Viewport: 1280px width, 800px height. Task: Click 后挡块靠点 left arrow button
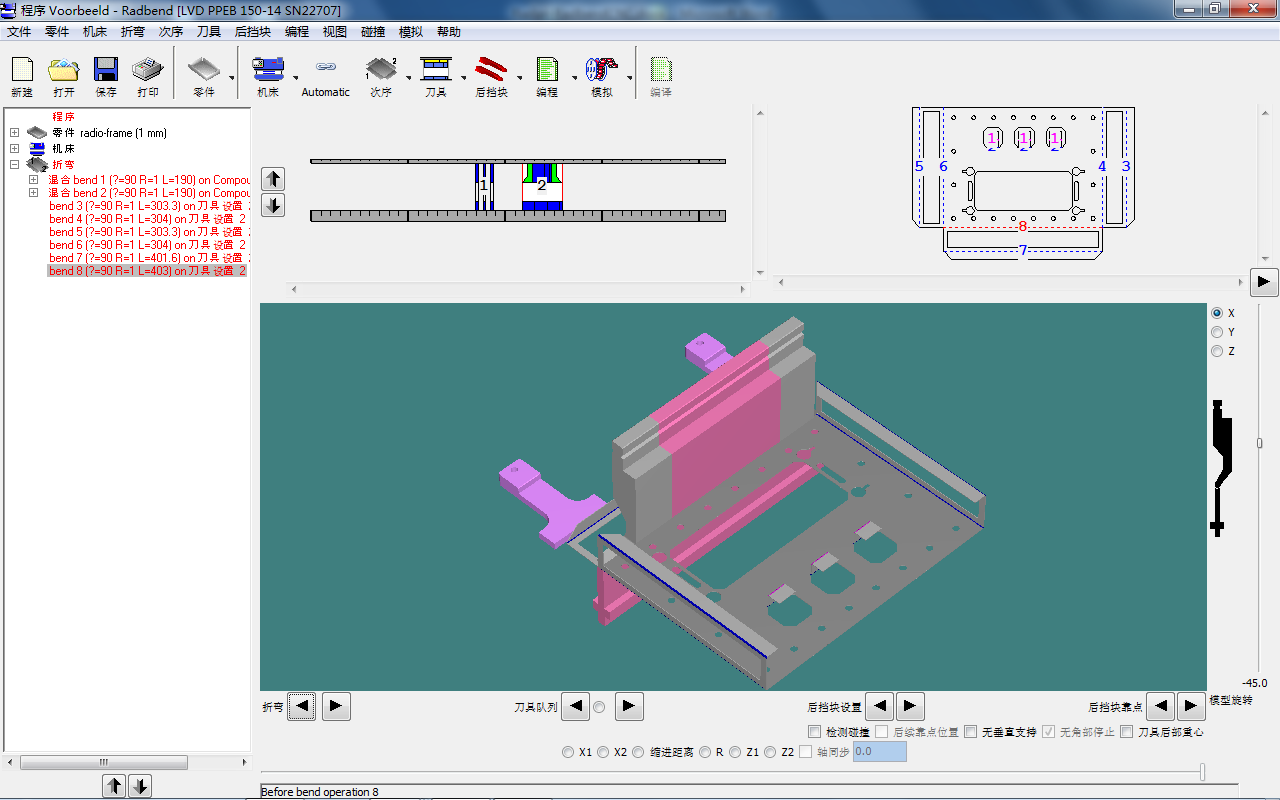coord(1160,706)
